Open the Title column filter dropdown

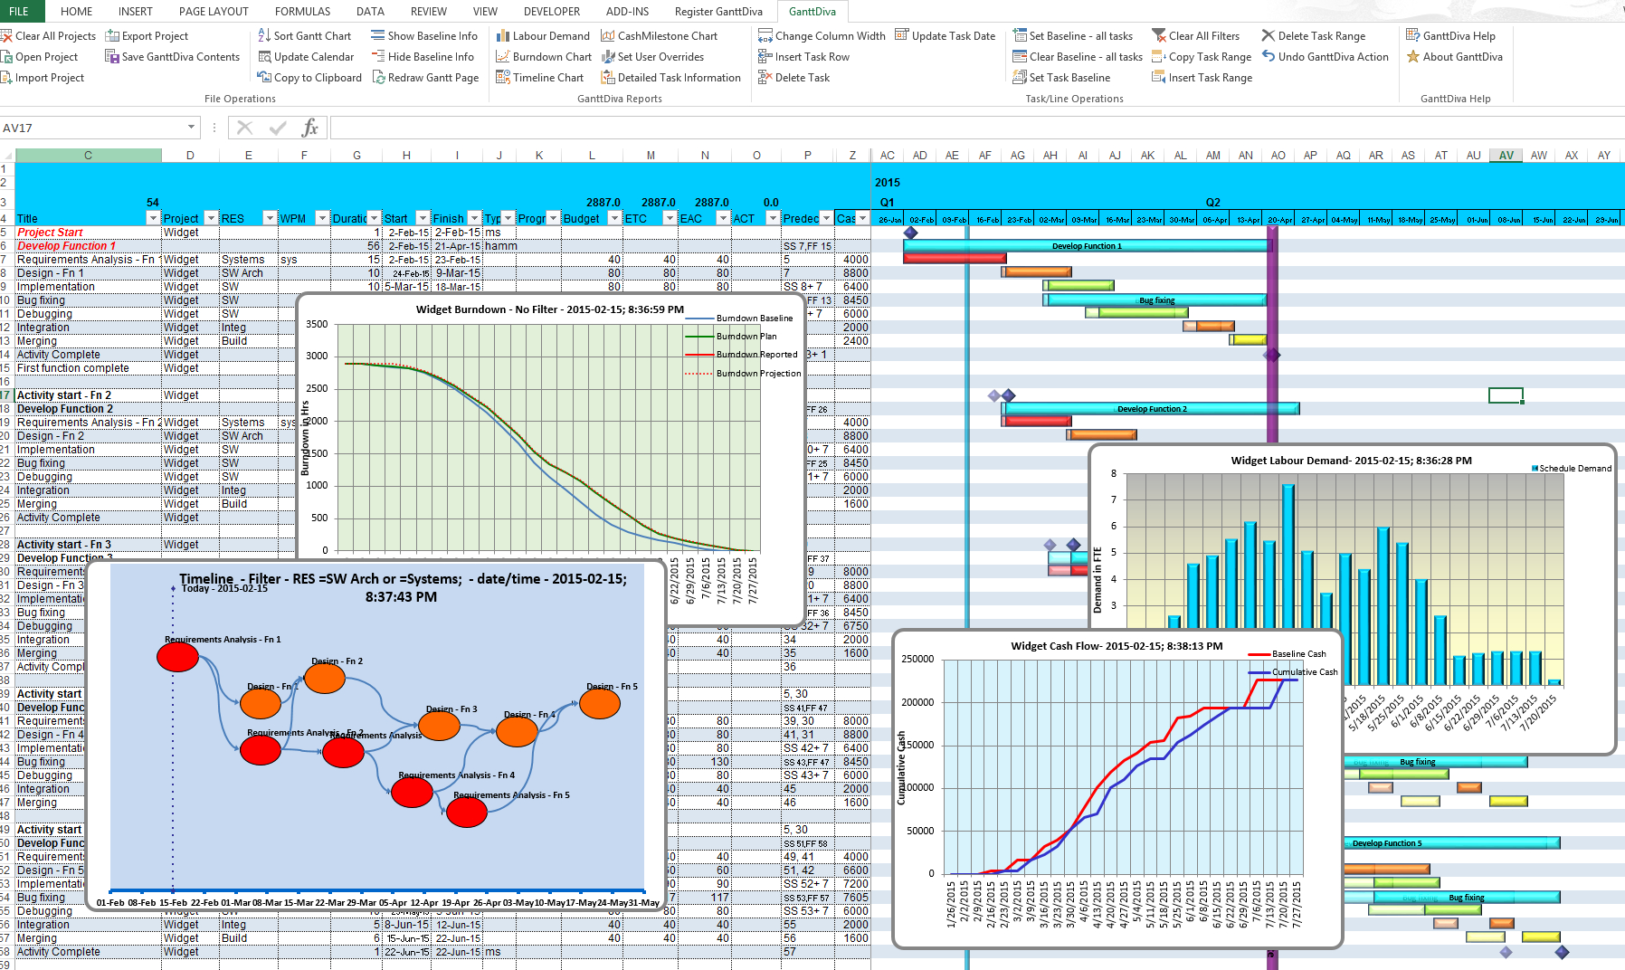click(152, 218)
